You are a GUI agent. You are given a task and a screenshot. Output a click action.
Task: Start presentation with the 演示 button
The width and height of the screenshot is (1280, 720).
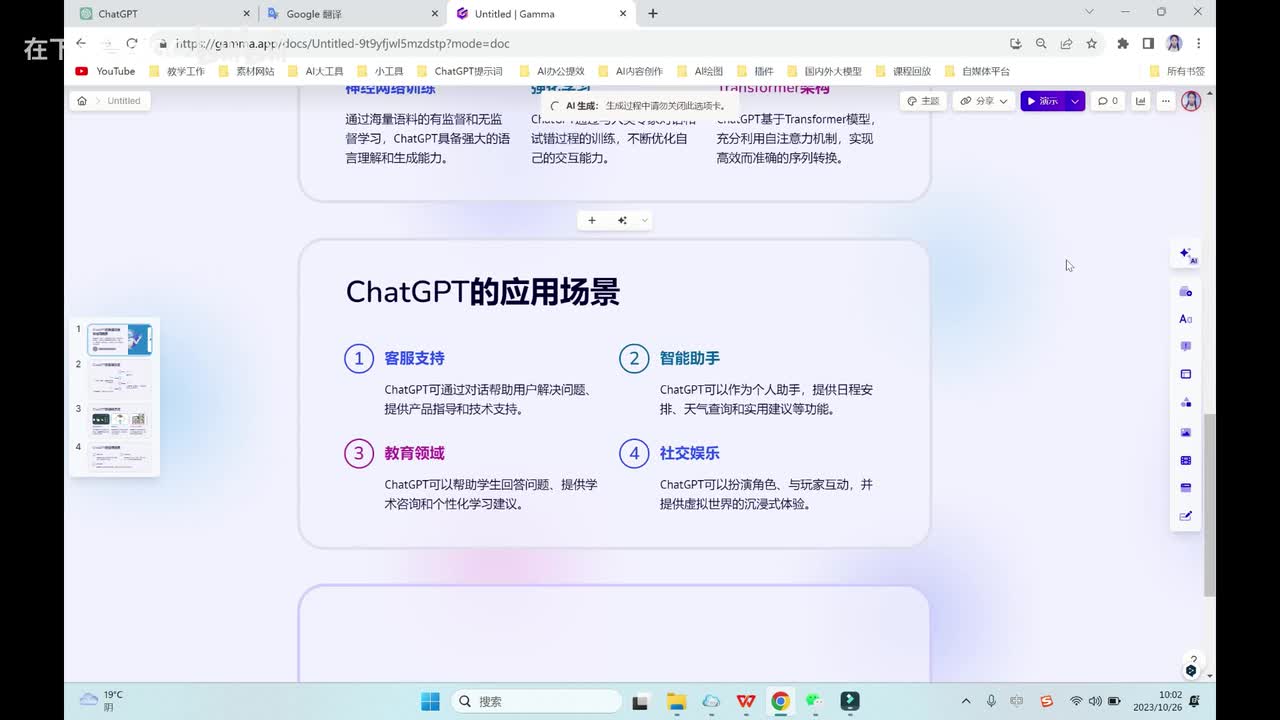1042,101
